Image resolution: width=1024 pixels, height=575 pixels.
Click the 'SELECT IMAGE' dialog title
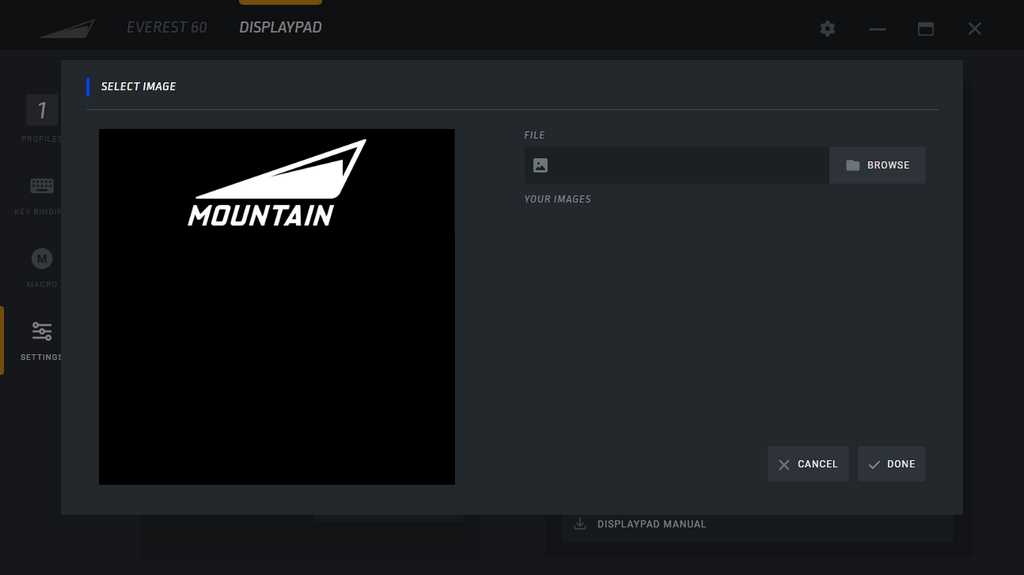138,86
